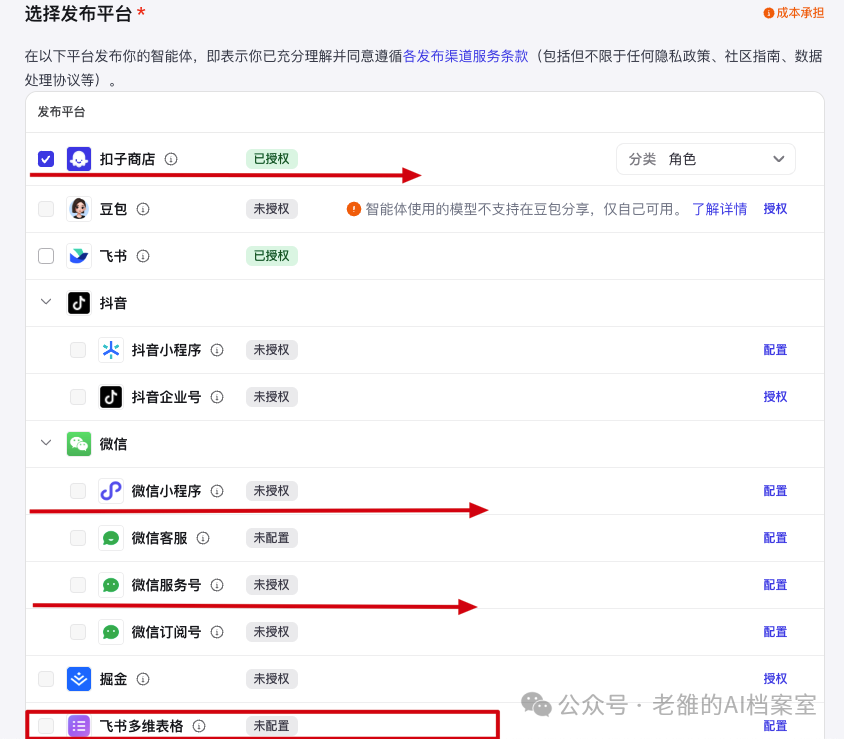This screenshot has width=844, height=739.
Task: Open the info tooltip beside 豆包
Action: (143, 209)
